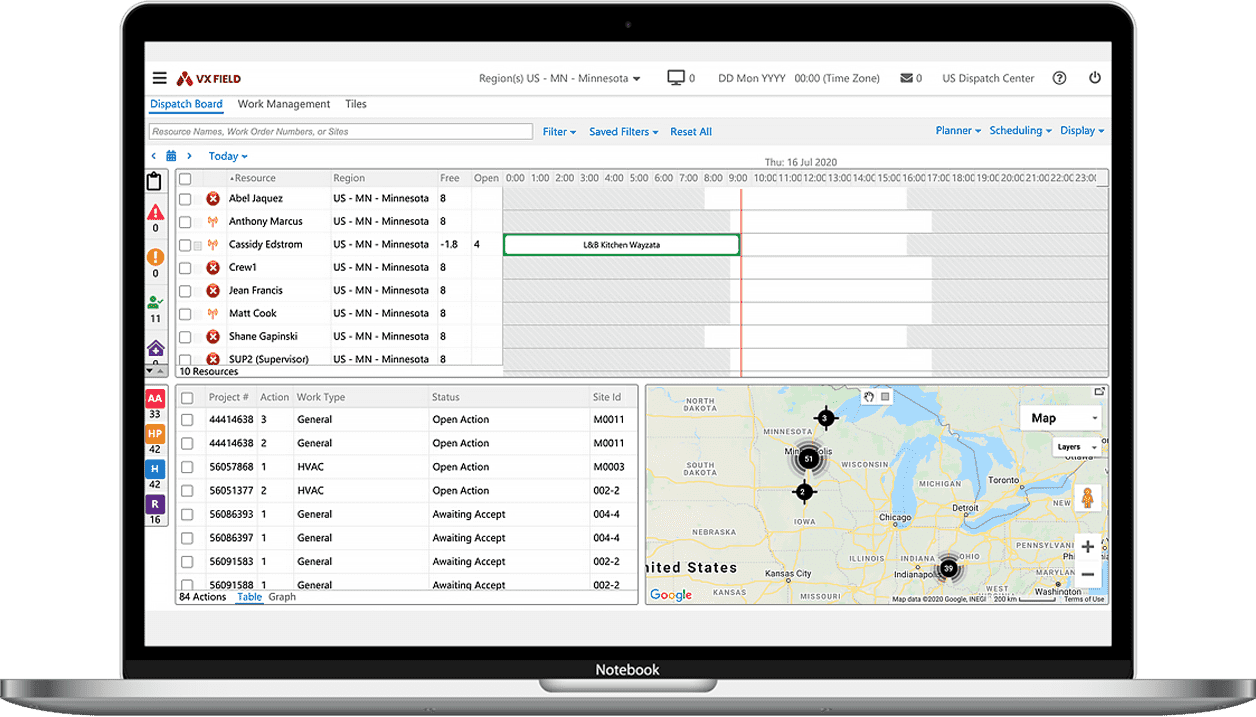Check the Shane Gapinski row checkbox
The image size is (1256, 717).
point(185,337)
